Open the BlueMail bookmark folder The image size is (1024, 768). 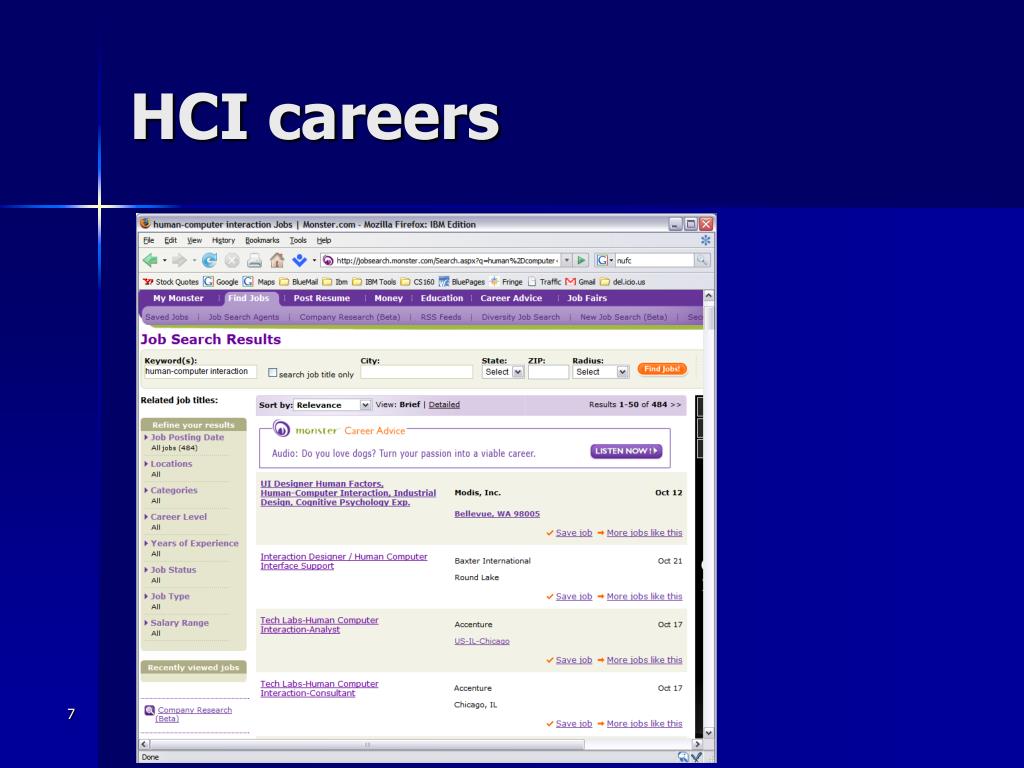298,282
